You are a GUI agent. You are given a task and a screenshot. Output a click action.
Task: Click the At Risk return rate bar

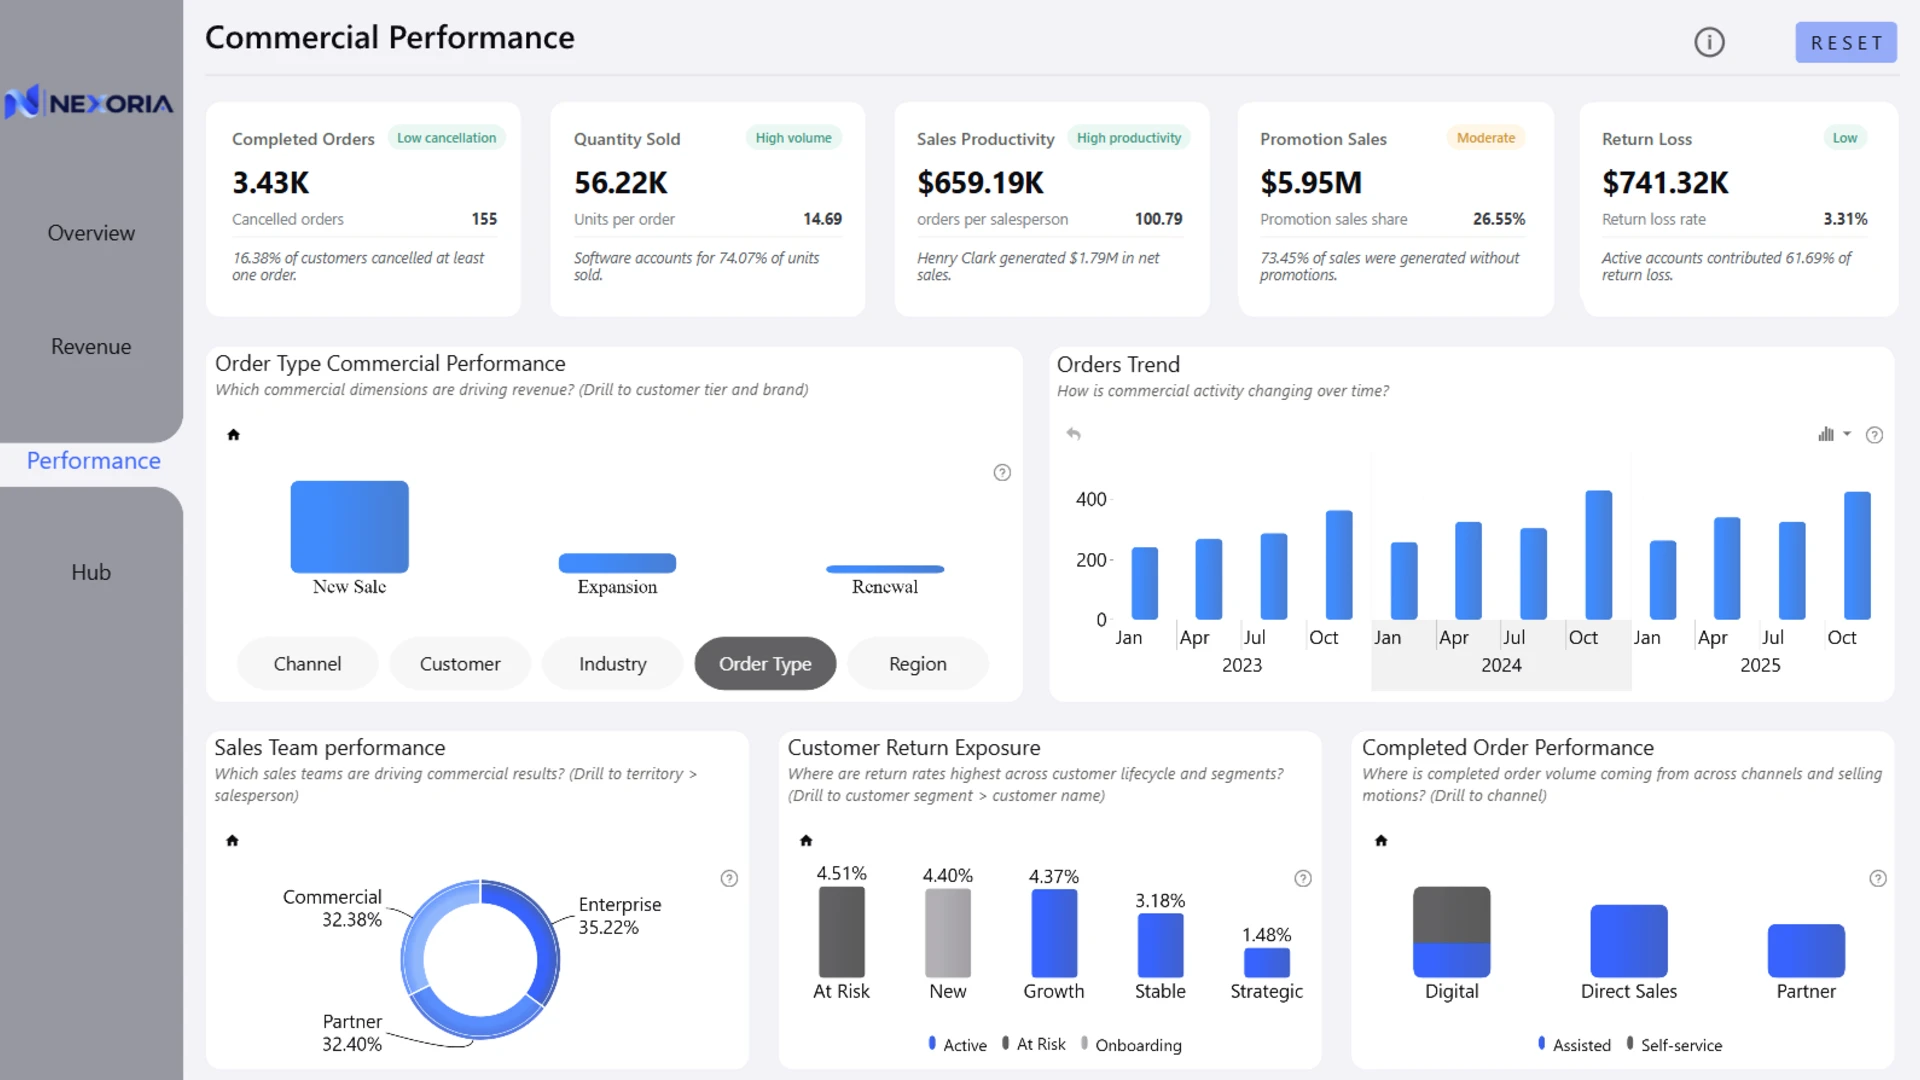click(841, 932)
